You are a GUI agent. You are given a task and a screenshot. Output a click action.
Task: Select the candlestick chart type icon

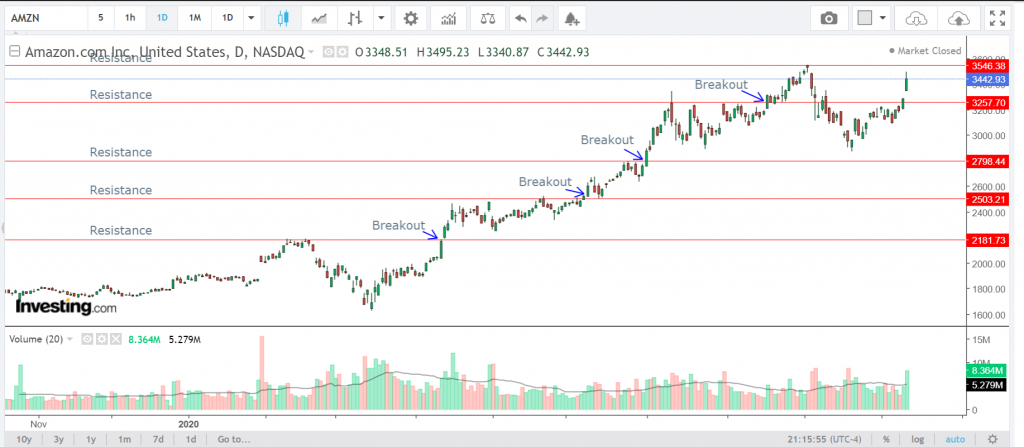click(283, 18)
